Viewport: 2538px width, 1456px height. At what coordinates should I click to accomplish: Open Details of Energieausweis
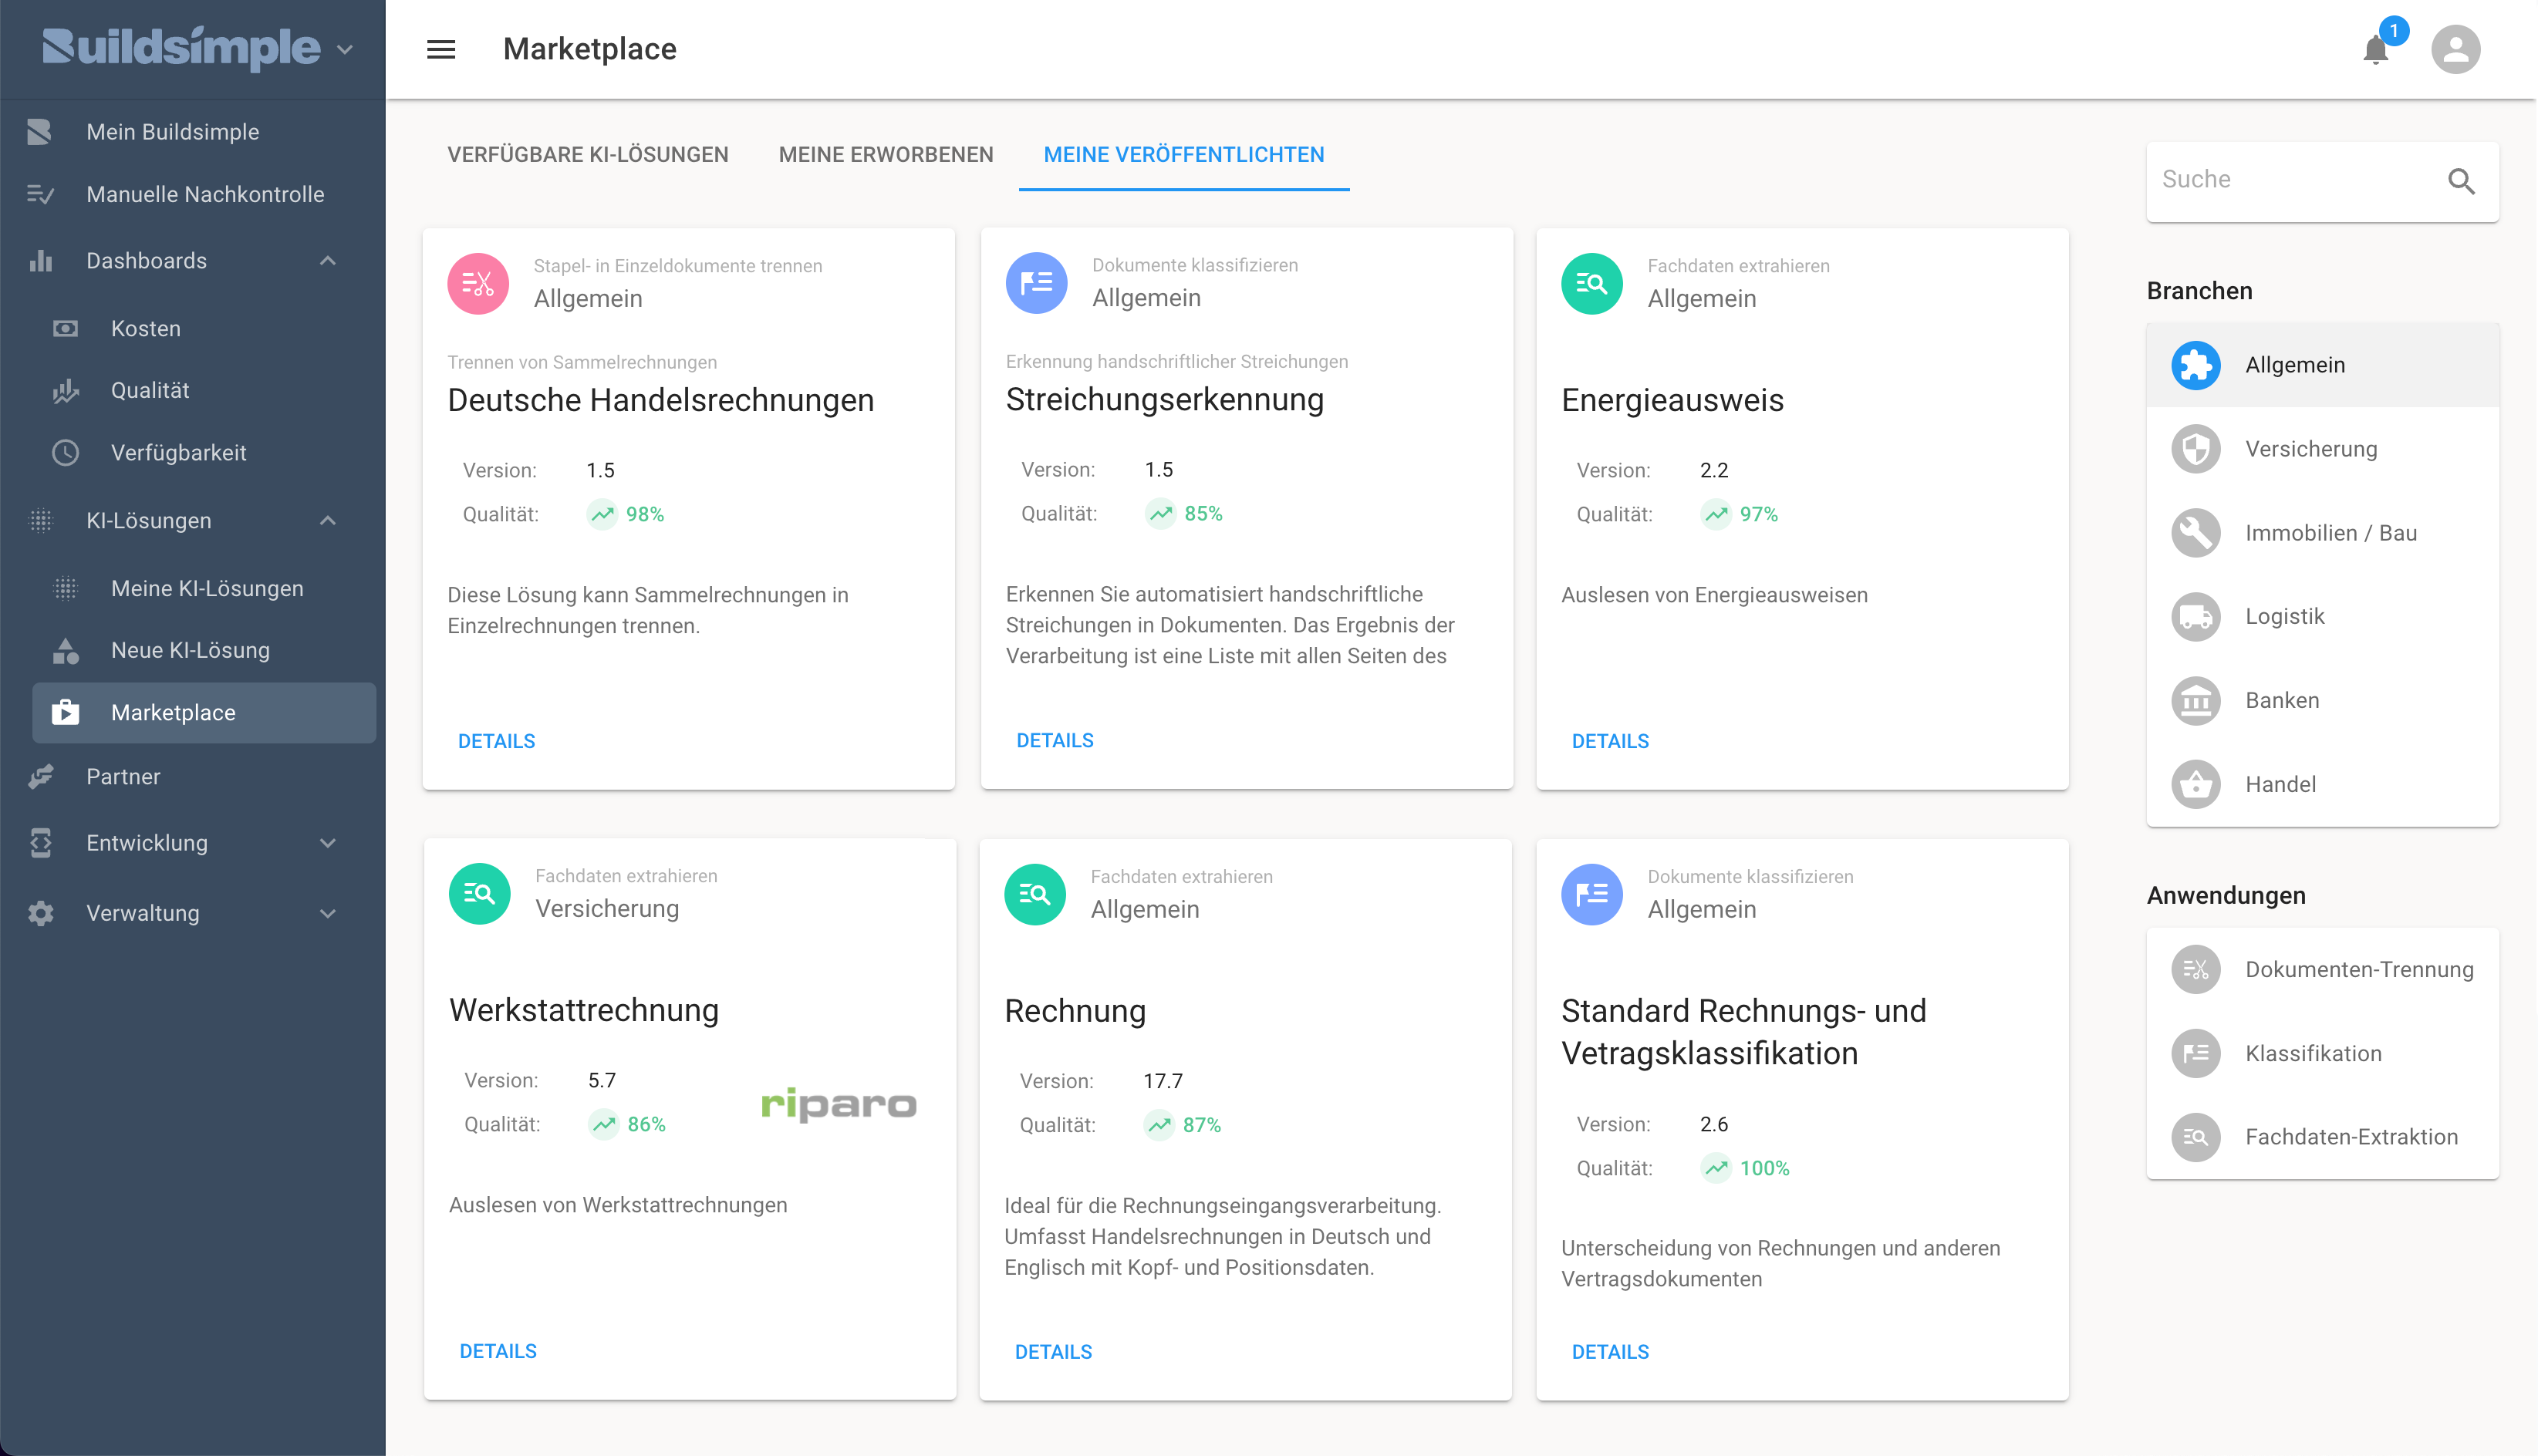pyautogui.click(x=1610, y=741)
